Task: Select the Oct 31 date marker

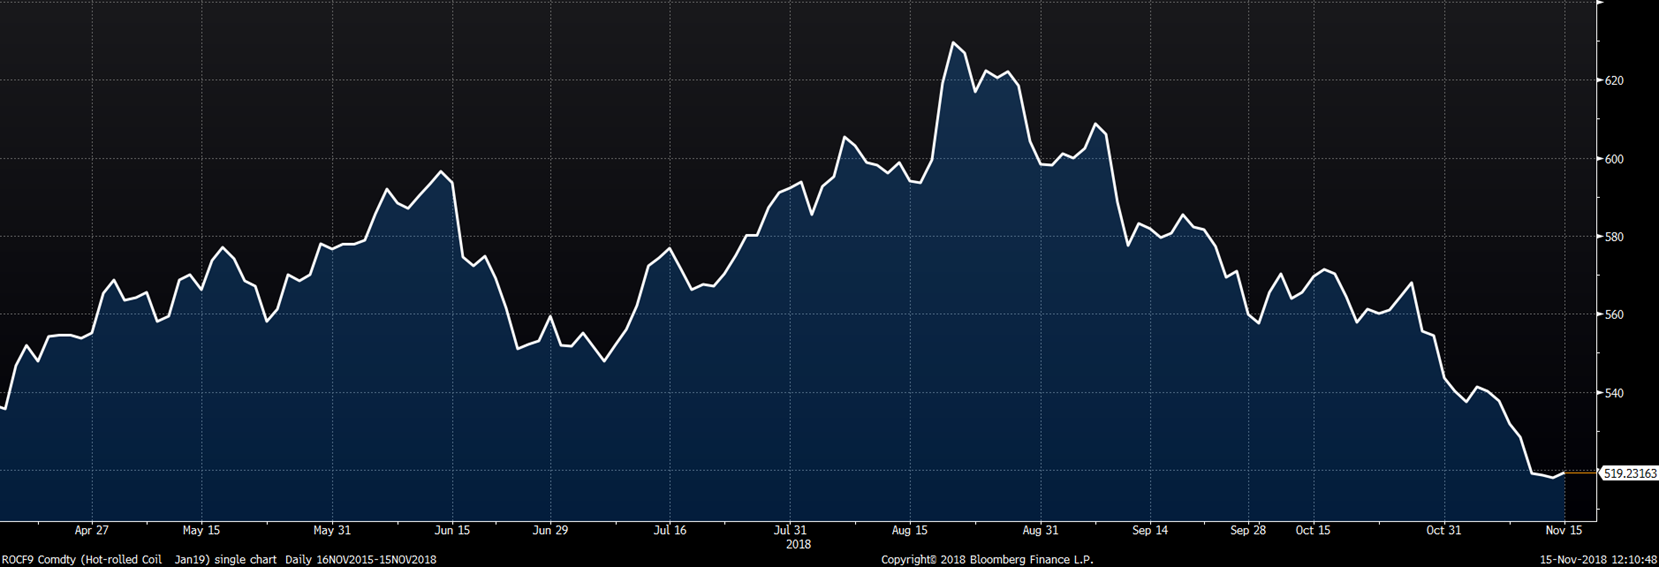Action: click(x=1443, y=531)
